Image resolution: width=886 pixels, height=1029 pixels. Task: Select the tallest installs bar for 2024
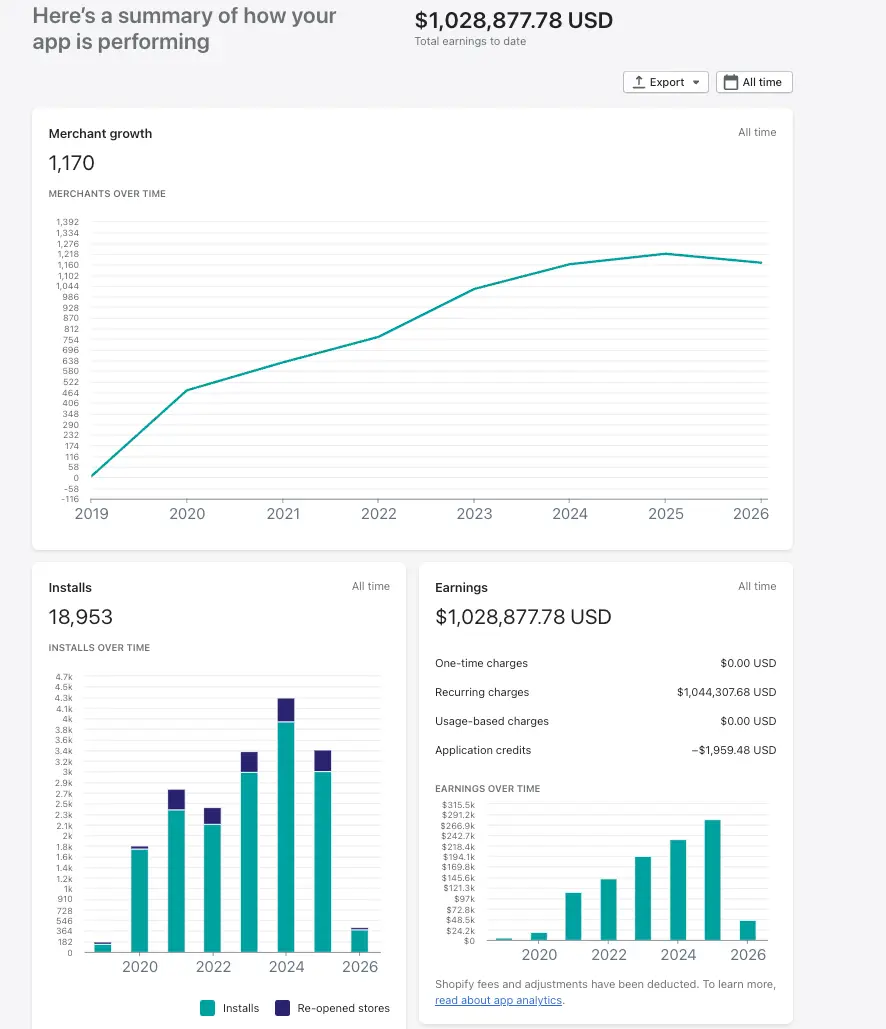[x=286, y=836]
